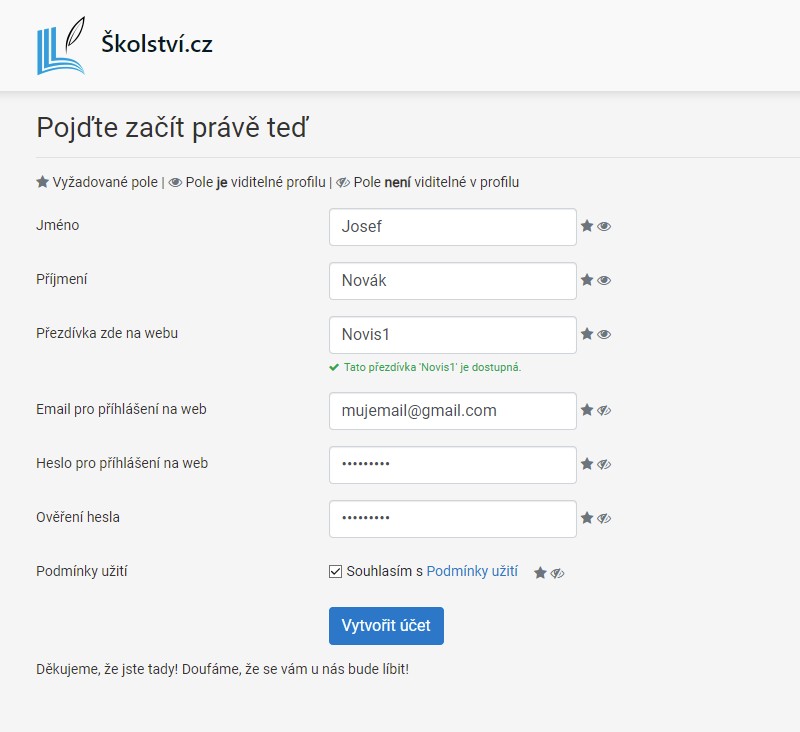The width and height of the screenshot is (800, 732).
Task: Click the Vytvořit účet button
Action: pyautogui.click(x=386, y=625)
